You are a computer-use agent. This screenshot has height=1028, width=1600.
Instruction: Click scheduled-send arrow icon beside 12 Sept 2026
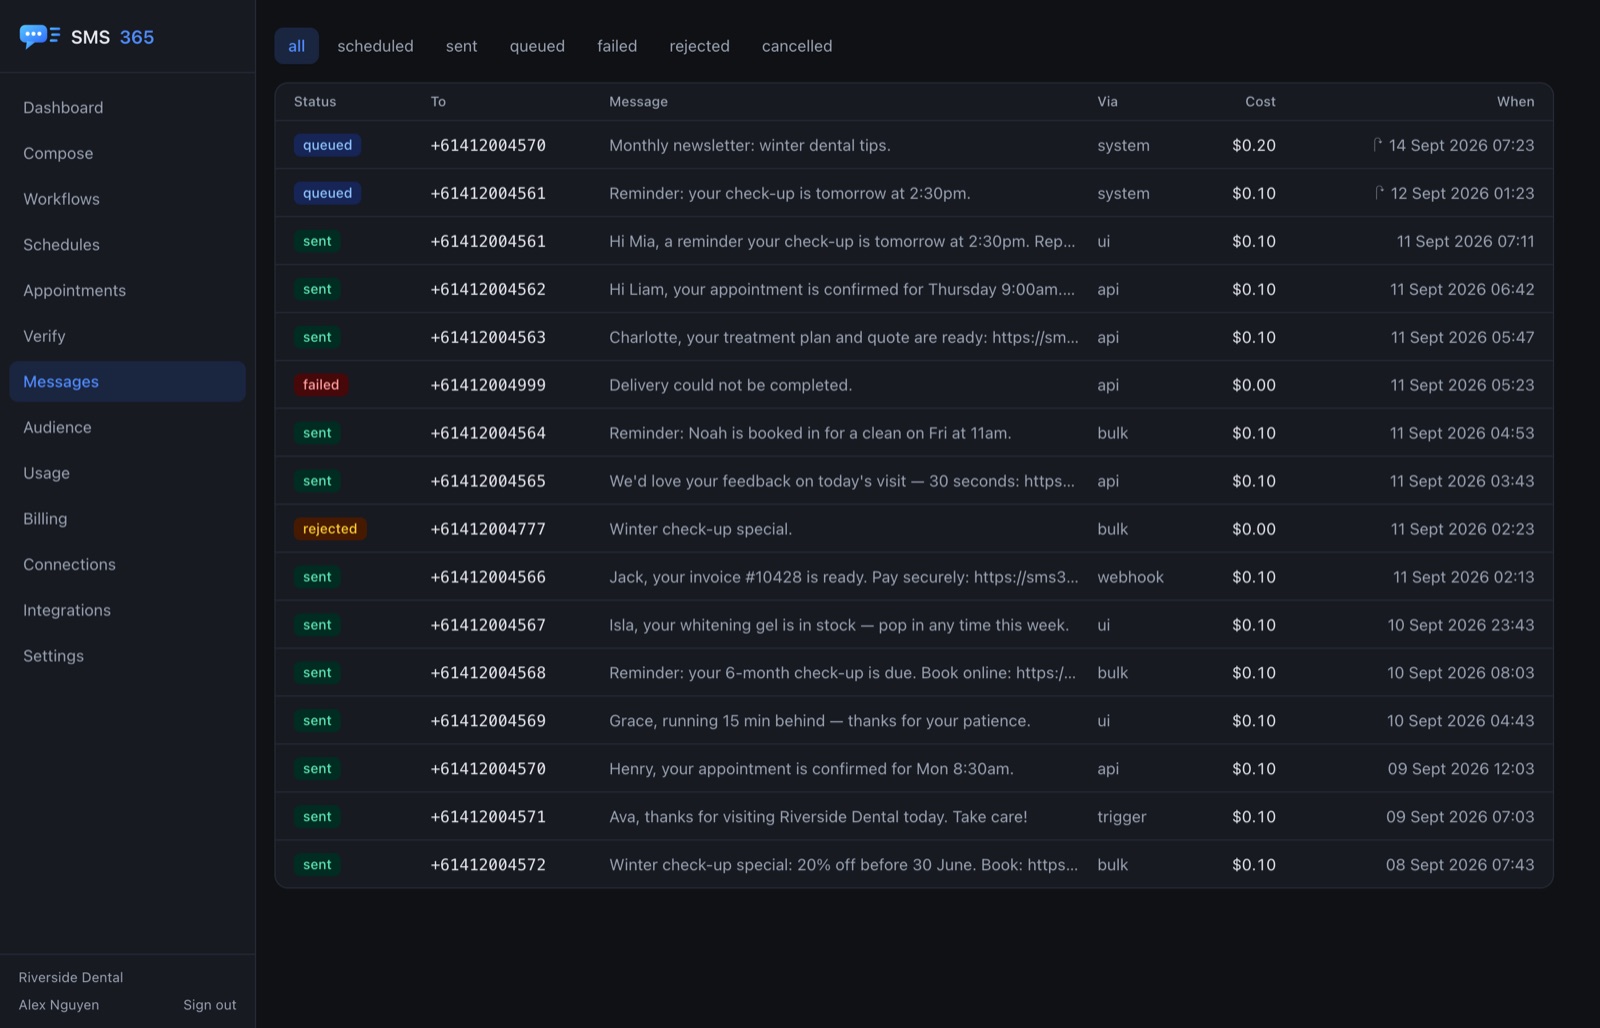point(1380,192)
